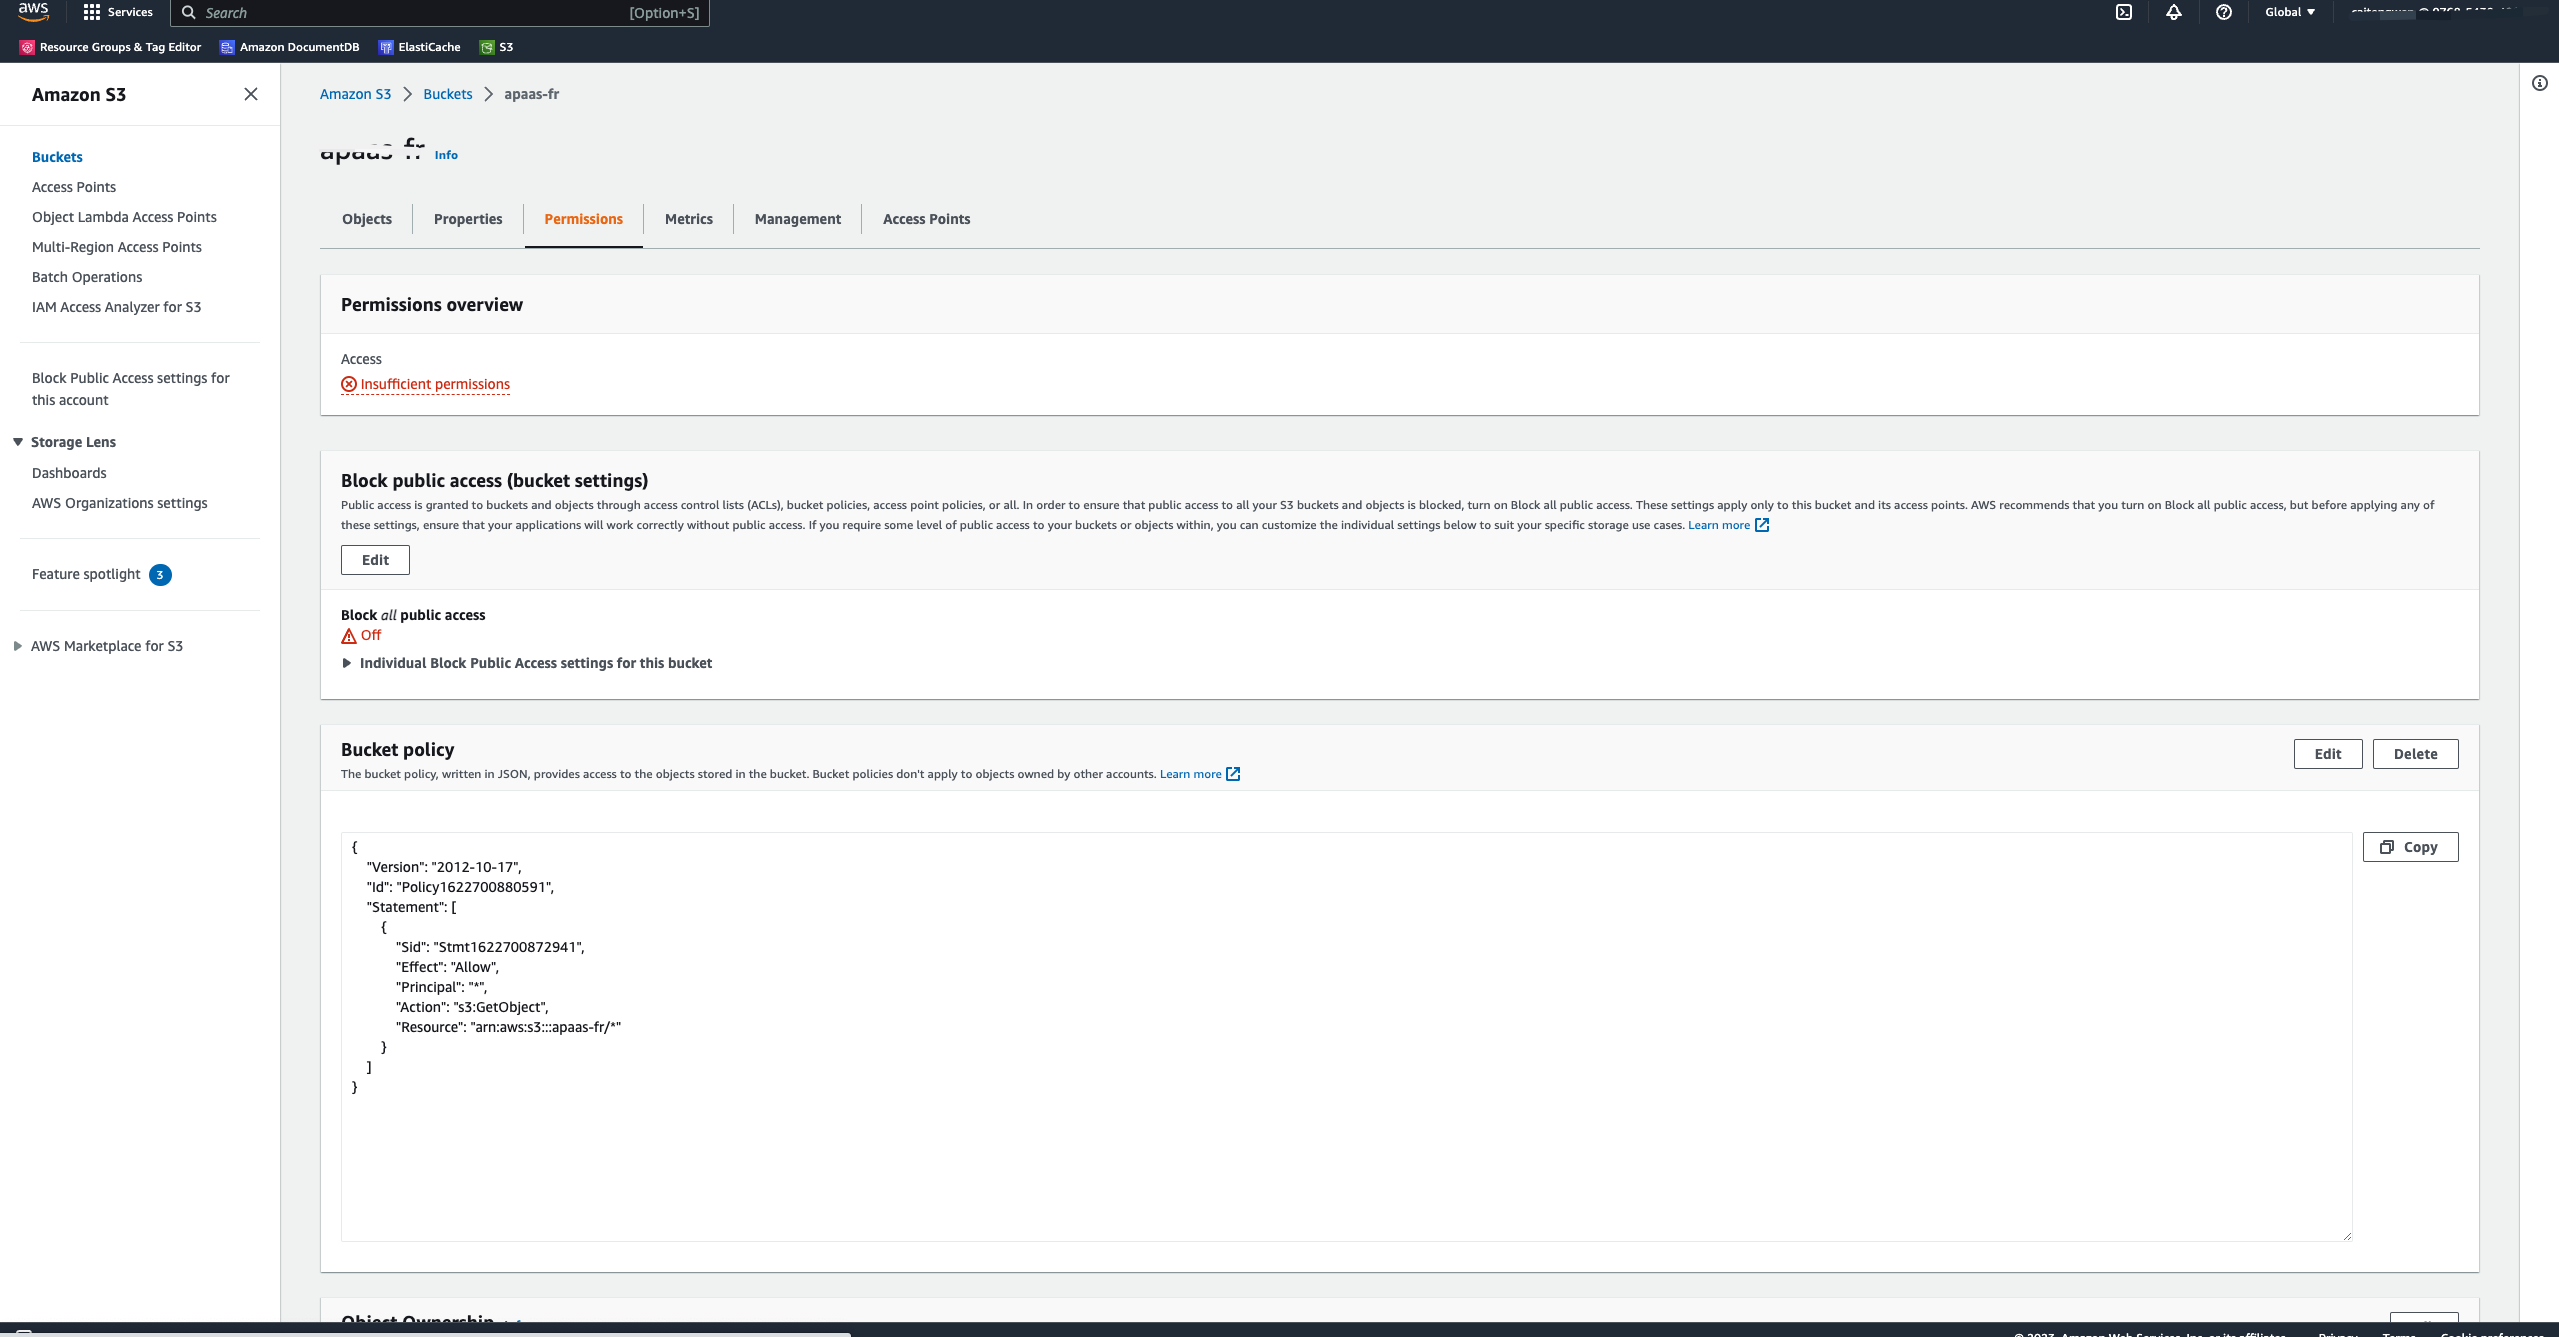This screenshot has width=2559, height=1337.
Task: Click the search magnifier icon
Action: (x=188, y=13)
